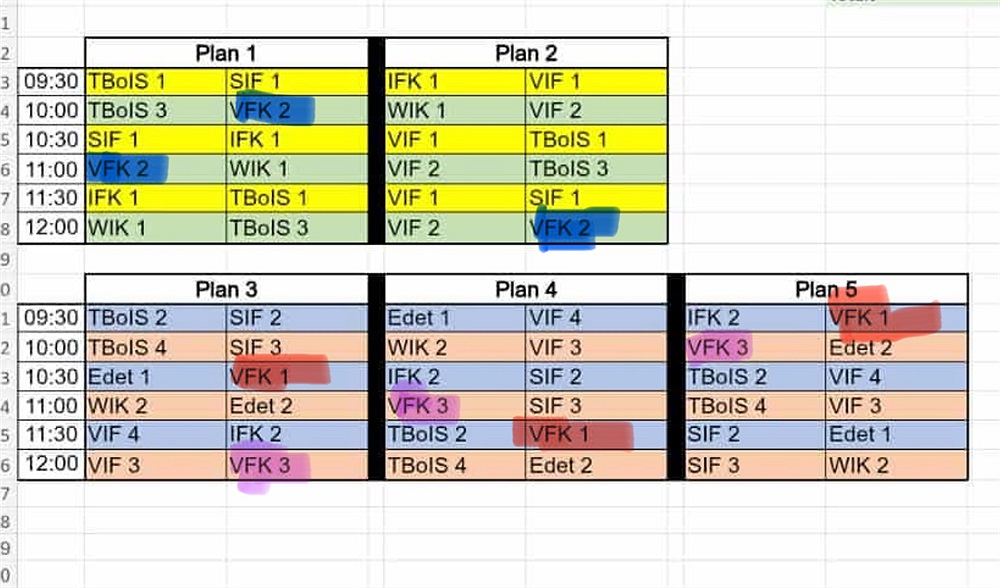Image resolution: width=1000 pixels, height=588 pixels.
Task: Click the WIK 2 cell in Plan 5
Action: (x=896, y=465)
